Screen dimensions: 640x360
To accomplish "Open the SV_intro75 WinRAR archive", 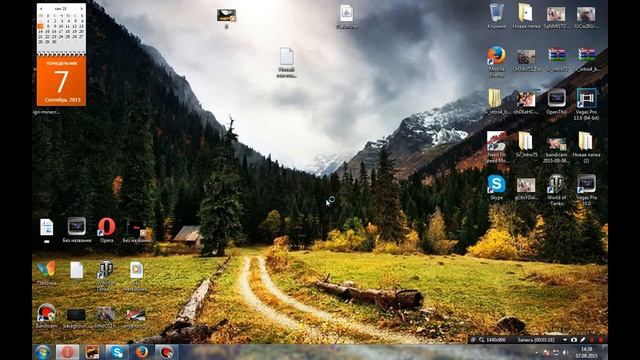I will (556, 55).
